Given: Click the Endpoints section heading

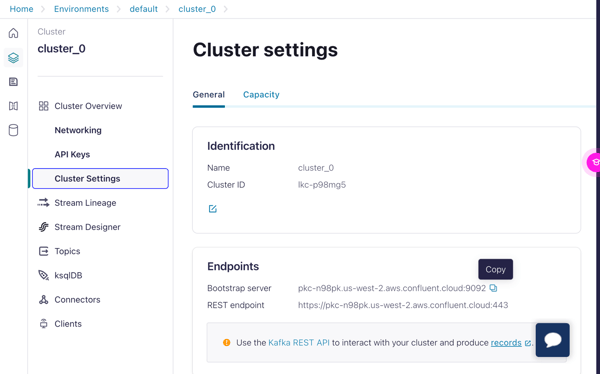Looking at the screenshot, I should click(x=233, y=266).
